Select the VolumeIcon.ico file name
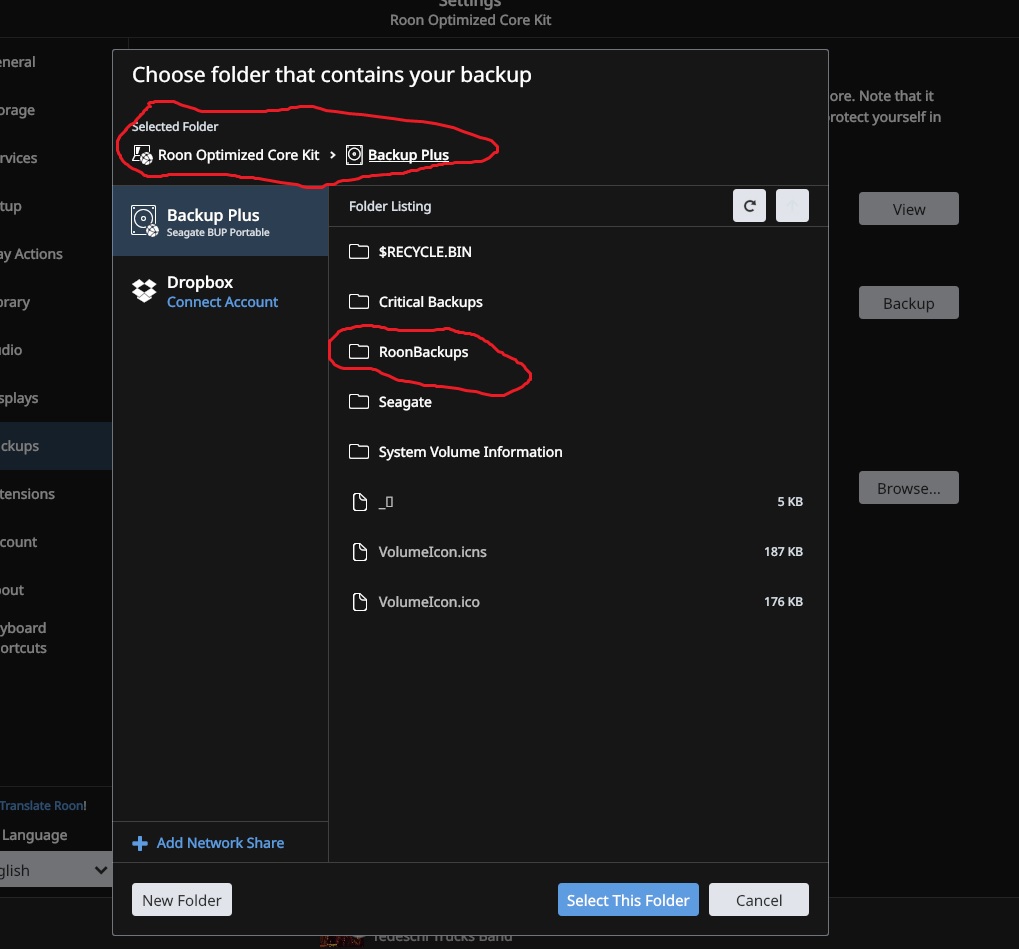The width and height of the screenshot is (1019, 949). (429, 602)
